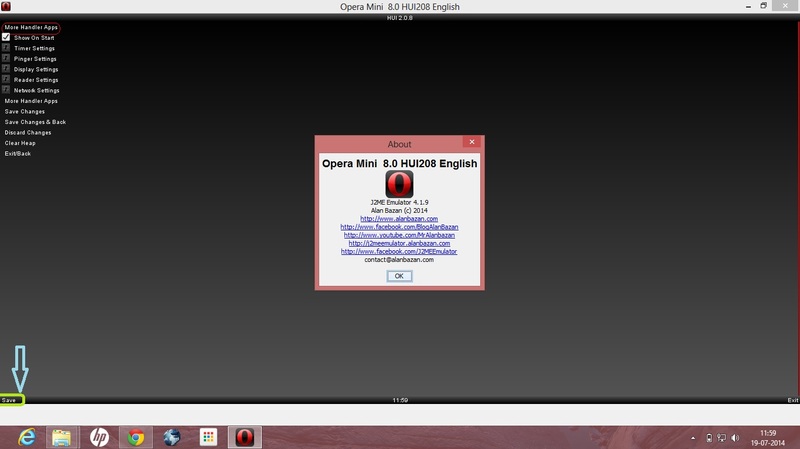Open the j2meemulator.alanbazan.com link
The image size is (800, 449).
click(x=399, y=243)
